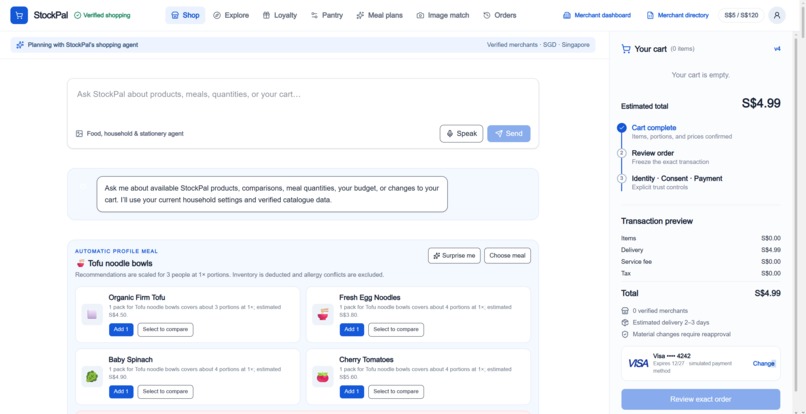The width and height of the screenshot is (806, 414).
Task: Switch to the Pantry tab
Action: [x=327, y=15]
